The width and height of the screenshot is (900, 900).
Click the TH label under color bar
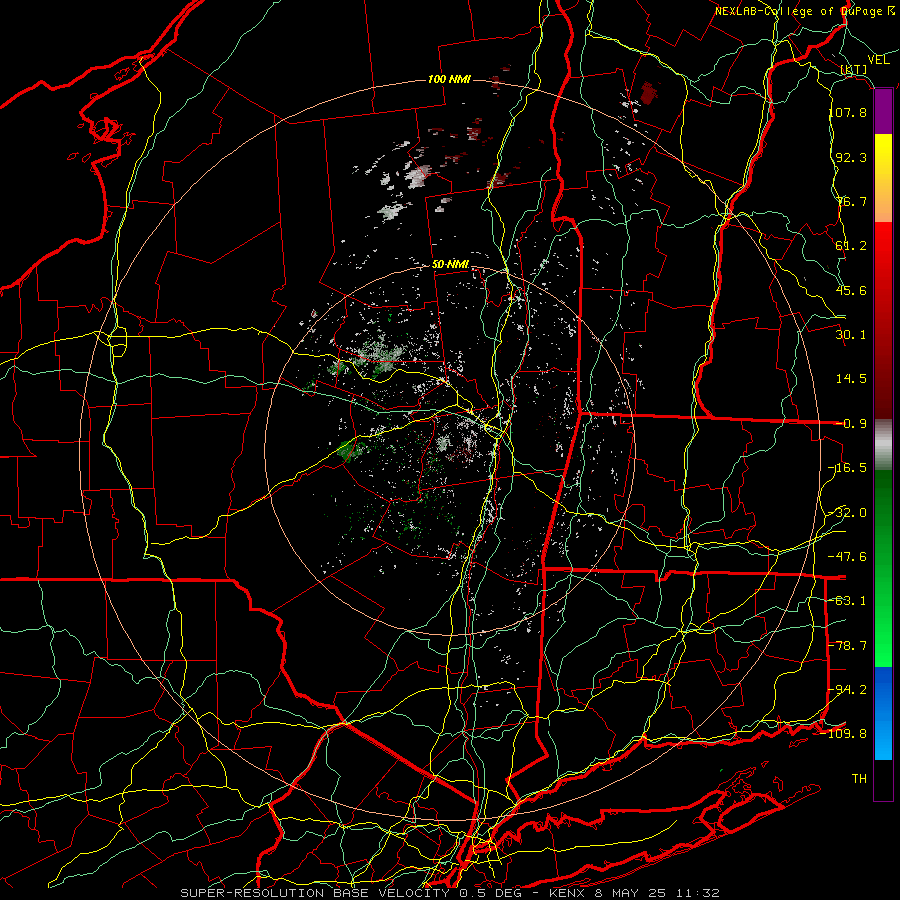[859, 779]
